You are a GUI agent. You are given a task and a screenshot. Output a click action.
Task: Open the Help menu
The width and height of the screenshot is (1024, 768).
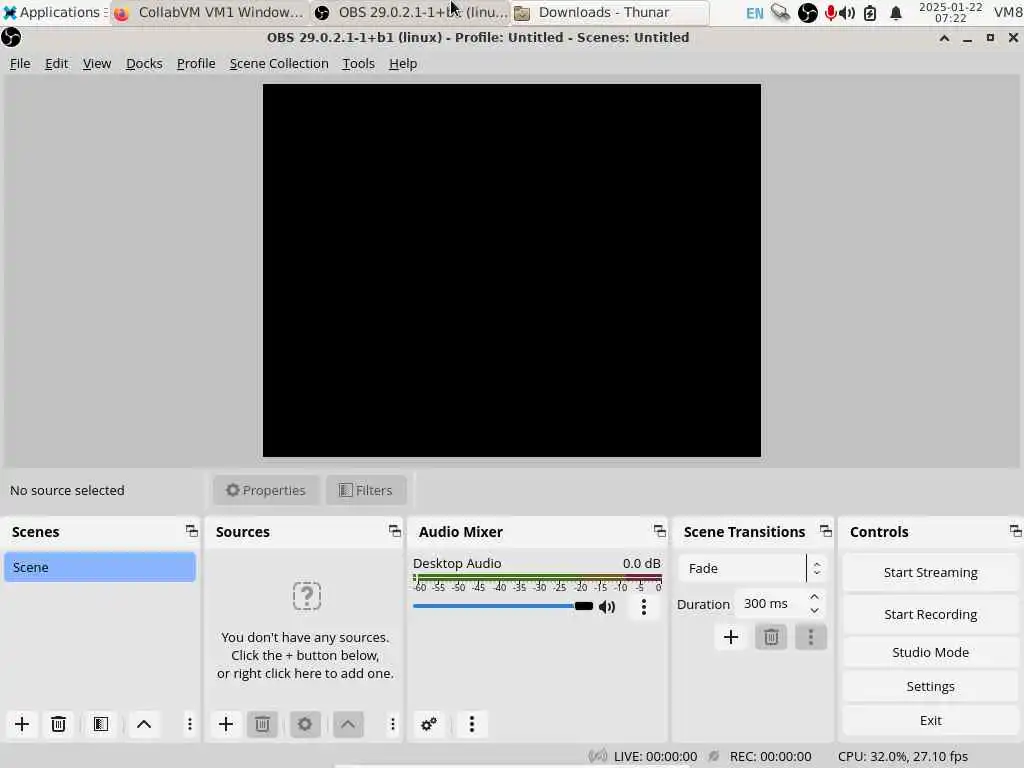[x=403, y=63]
